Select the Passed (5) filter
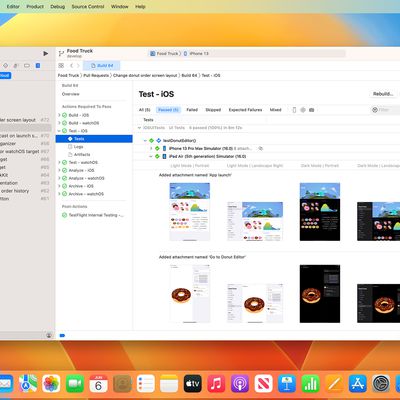 pyautogui.click(x=168, y=110)
